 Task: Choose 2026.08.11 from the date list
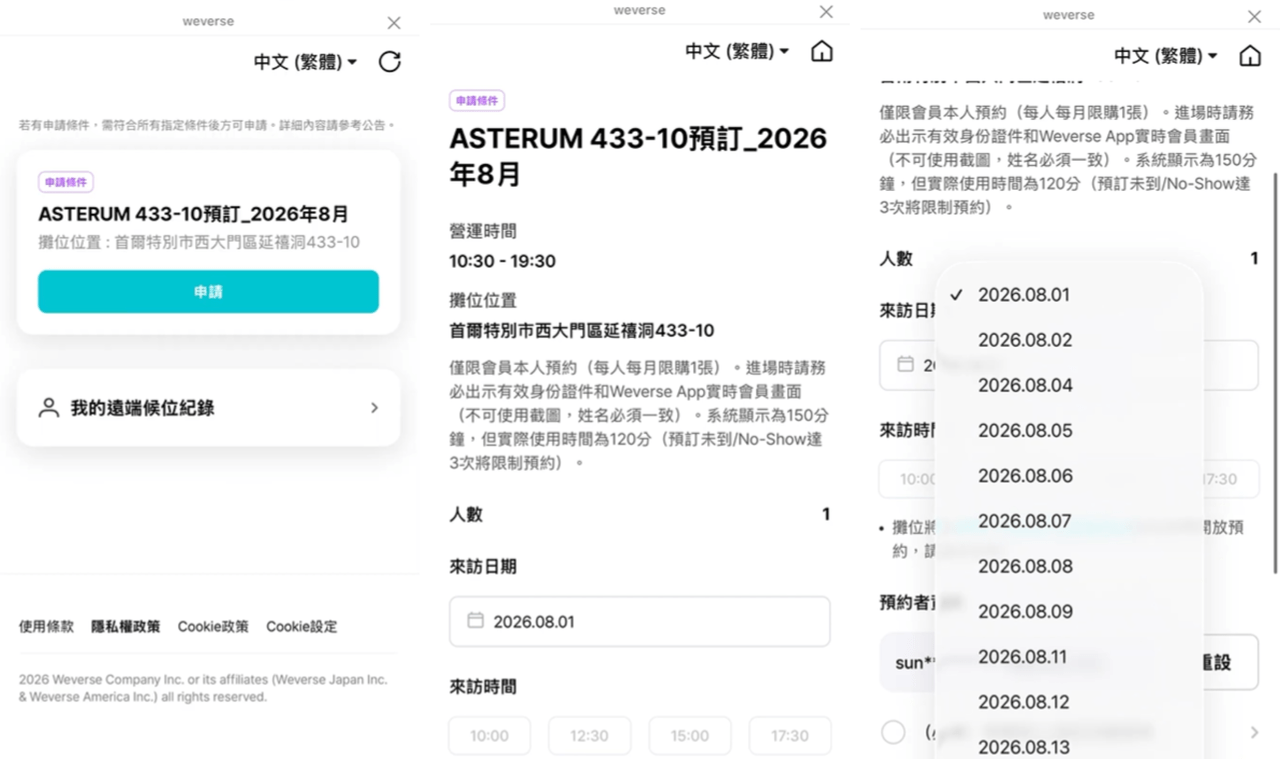click(x=1069, y=657)
